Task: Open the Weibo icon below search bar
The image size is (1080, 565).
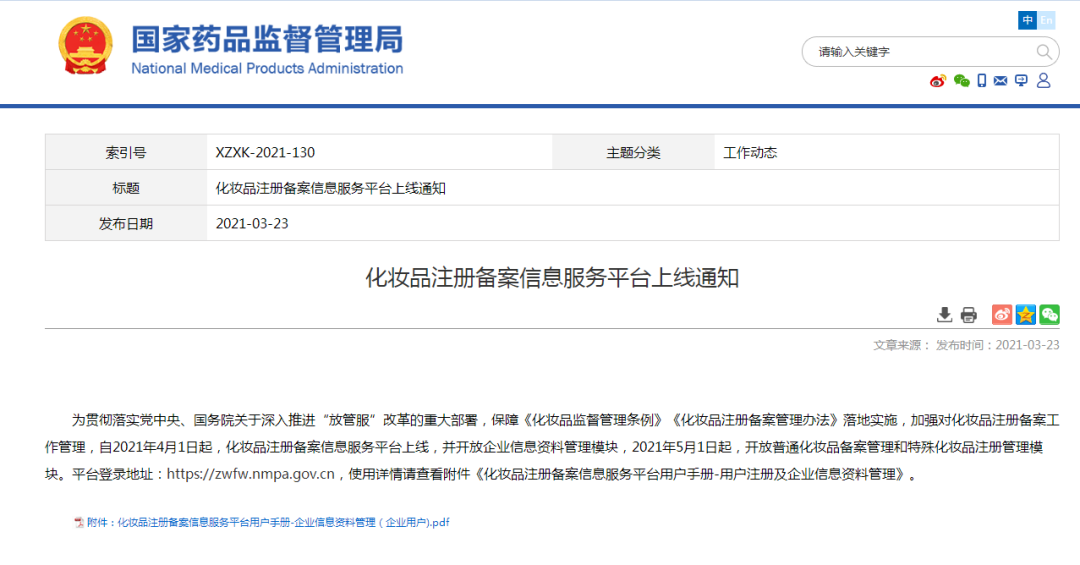Action: coord(937,81)
